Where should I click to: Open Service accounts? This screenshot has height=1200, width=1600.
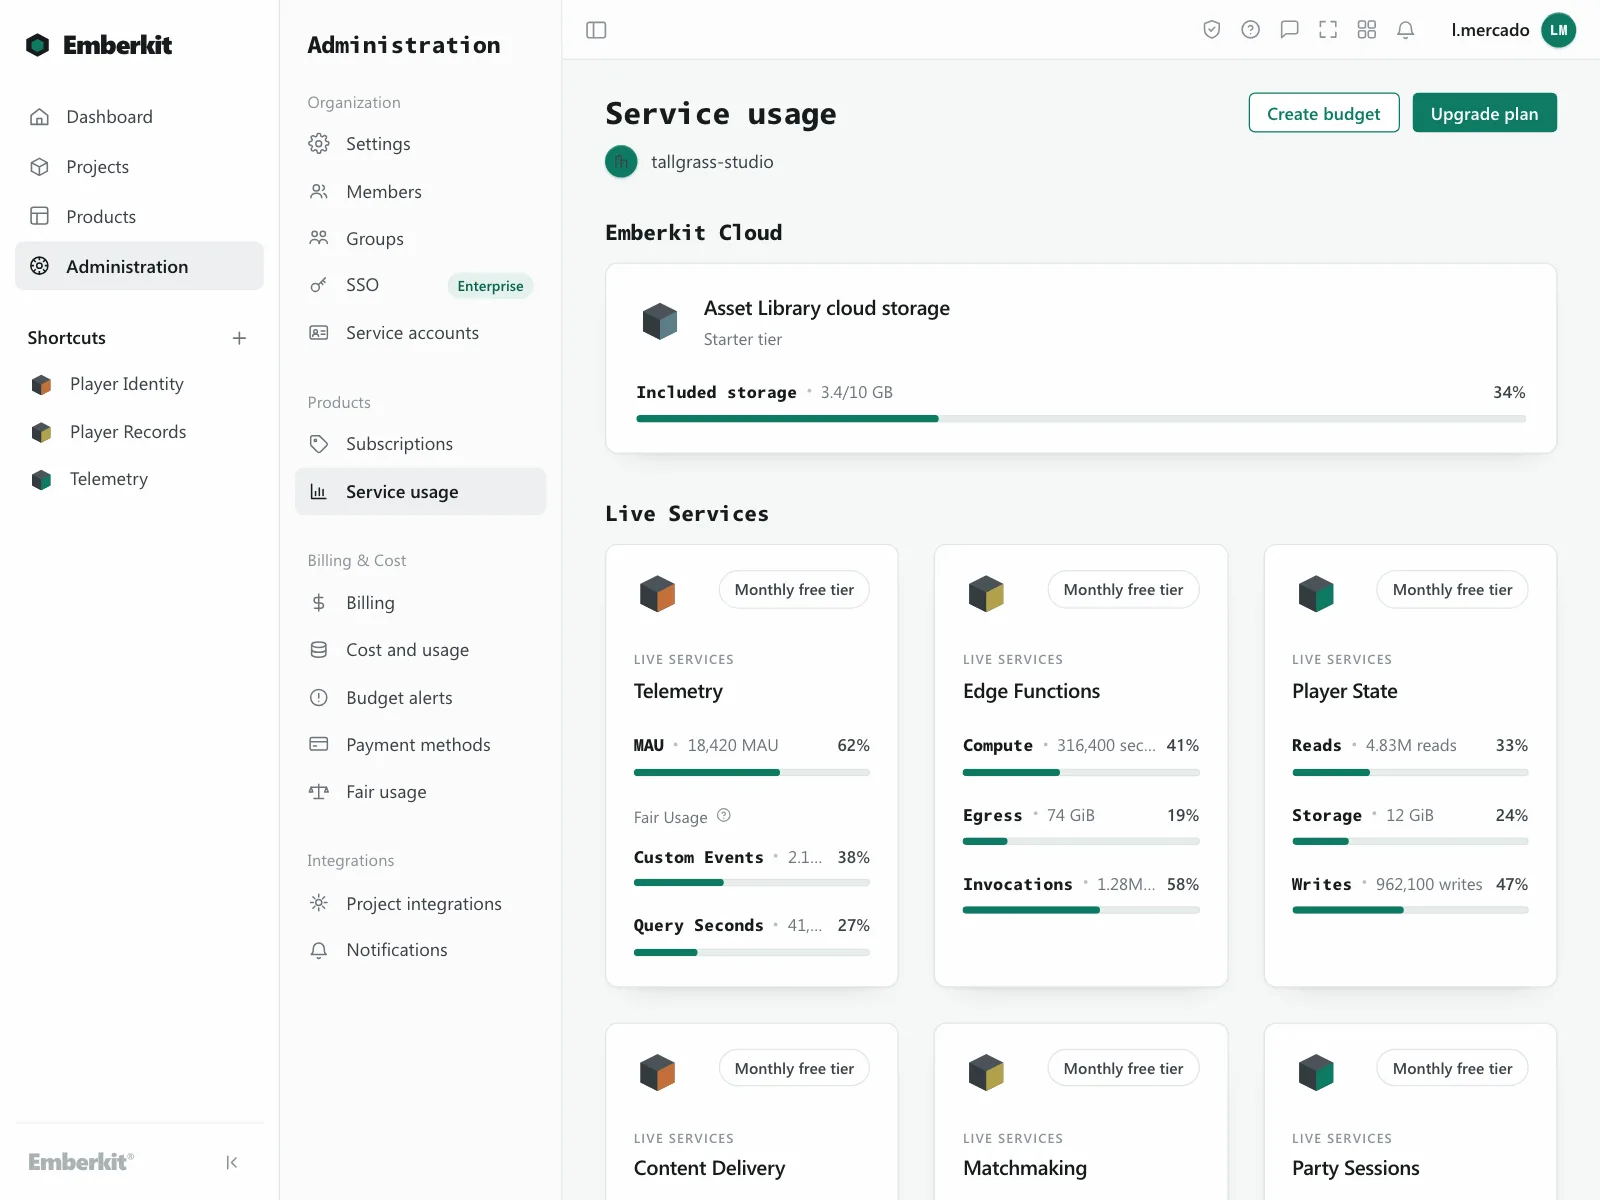[x=420, y=333]
